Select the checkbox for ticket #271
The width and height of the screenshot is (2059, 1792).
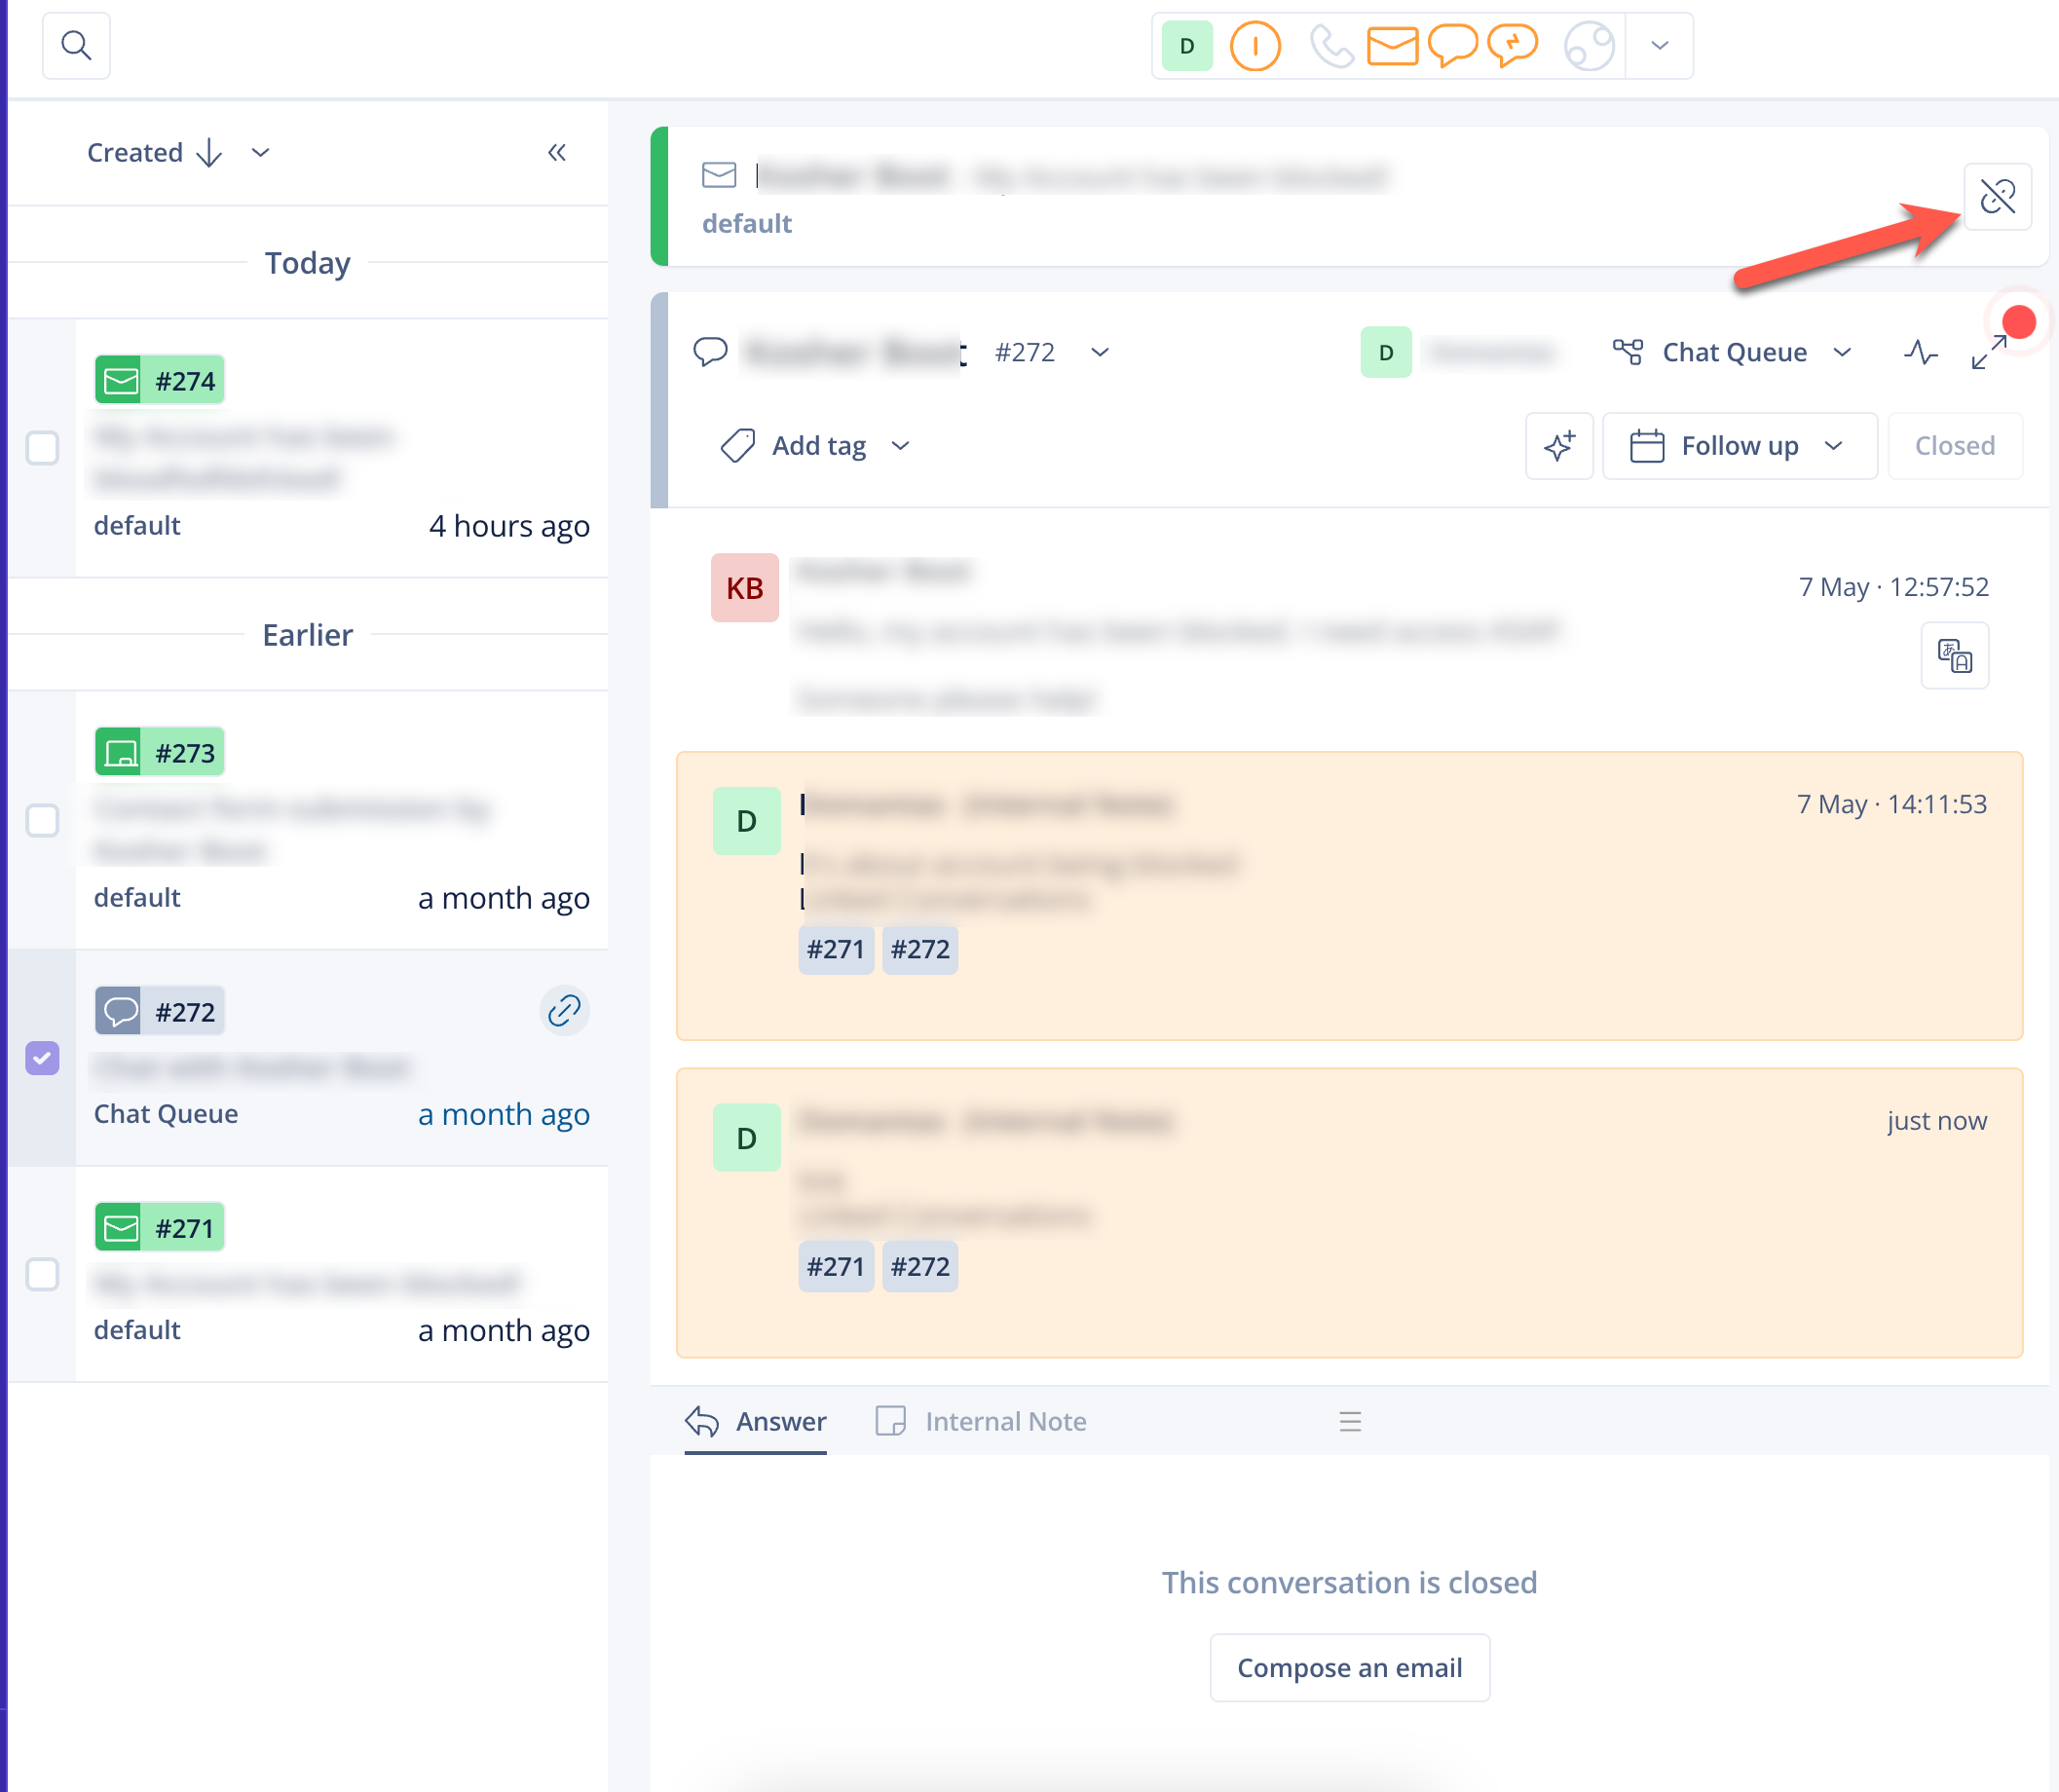42,1274
